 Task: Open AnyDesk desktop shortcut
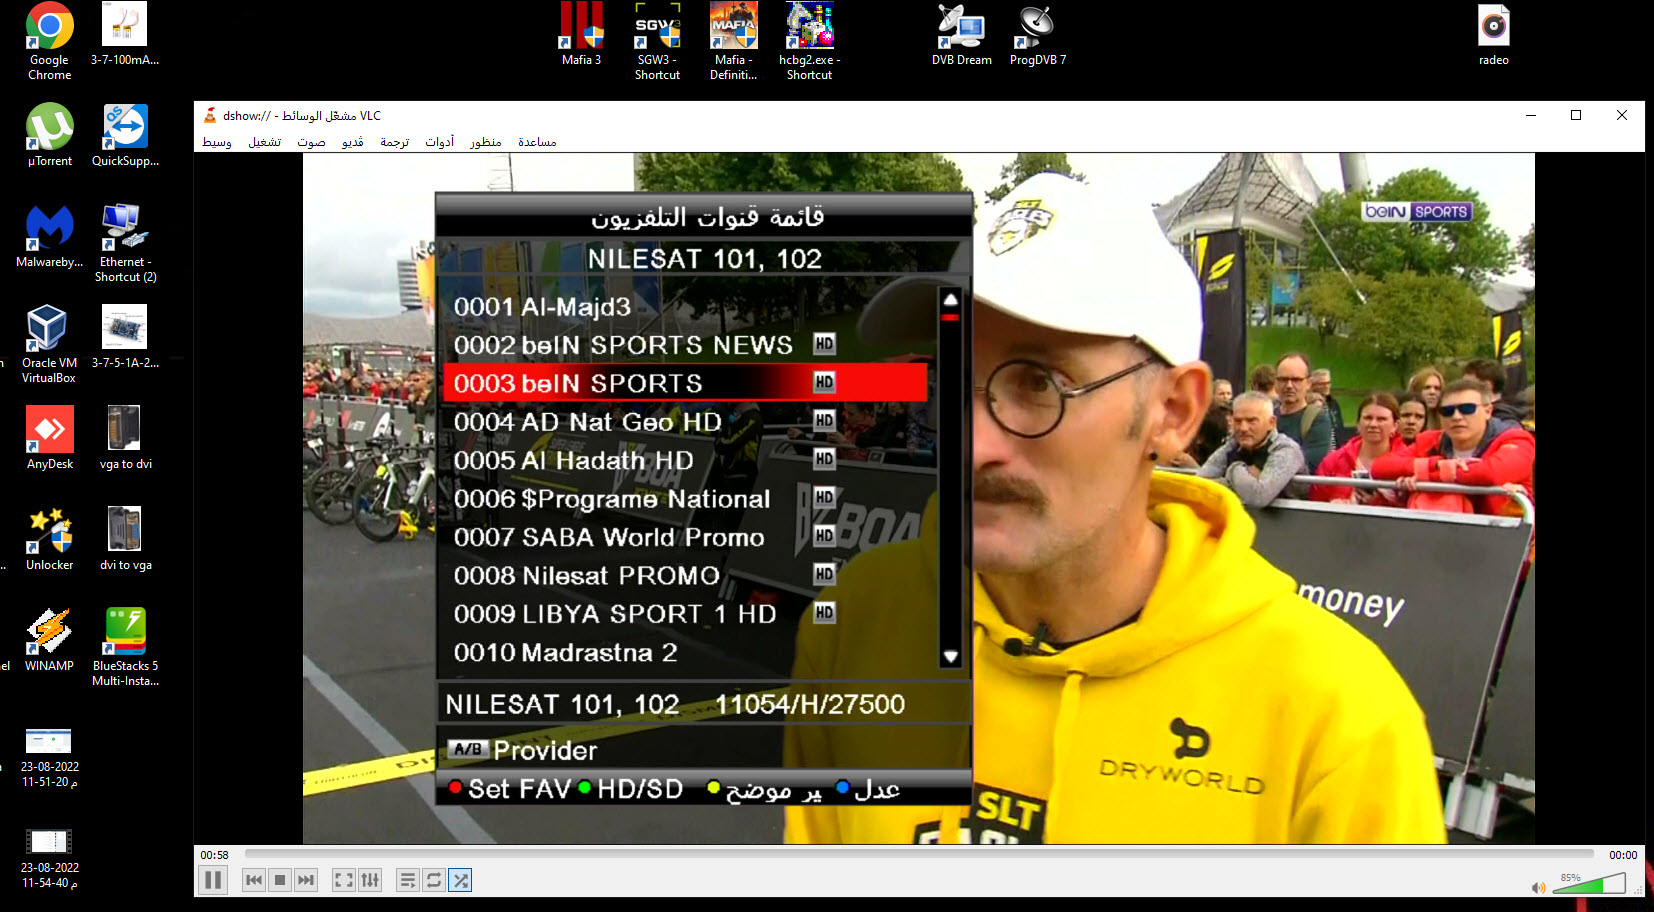coord(50,438)
